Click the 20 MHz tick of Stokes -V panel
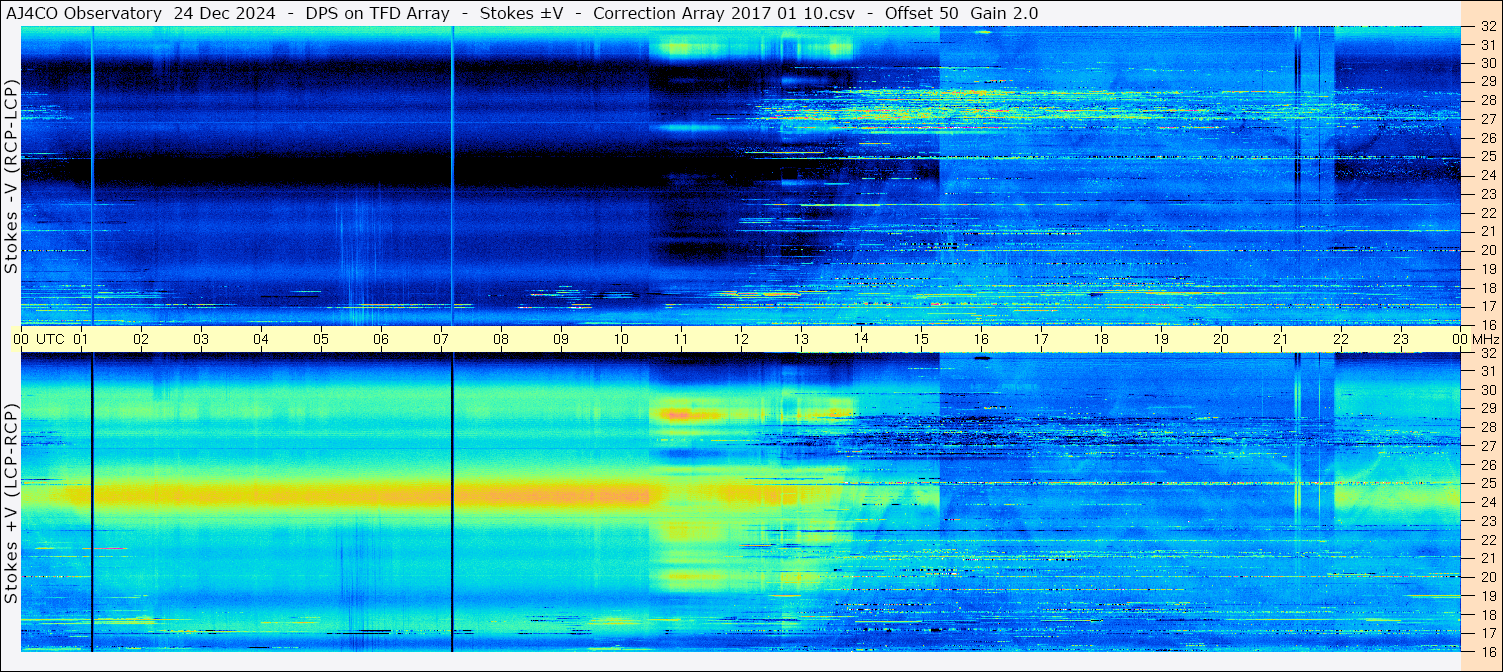1503x672 pixels. [1487, 250]
